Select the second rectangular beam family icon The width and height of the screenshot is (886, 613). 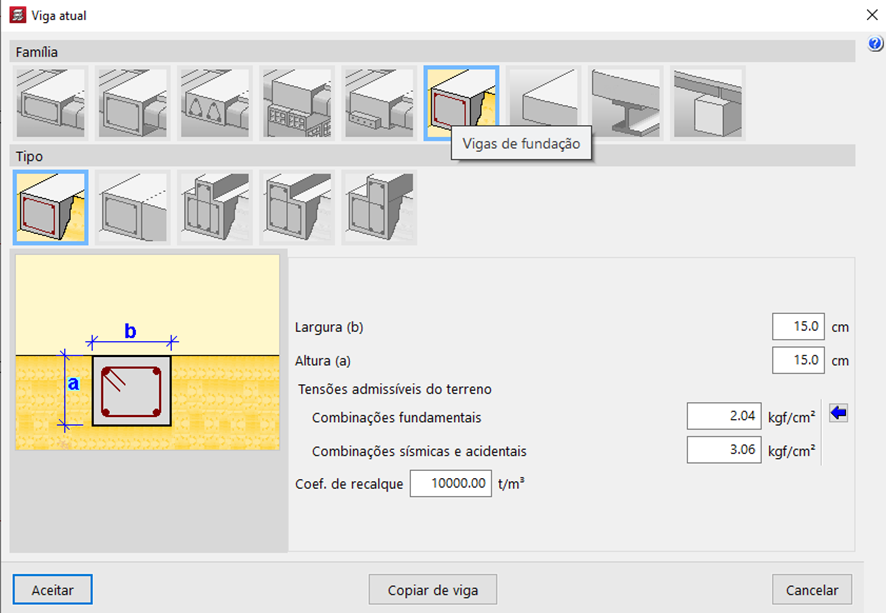[x=133, y=103]
